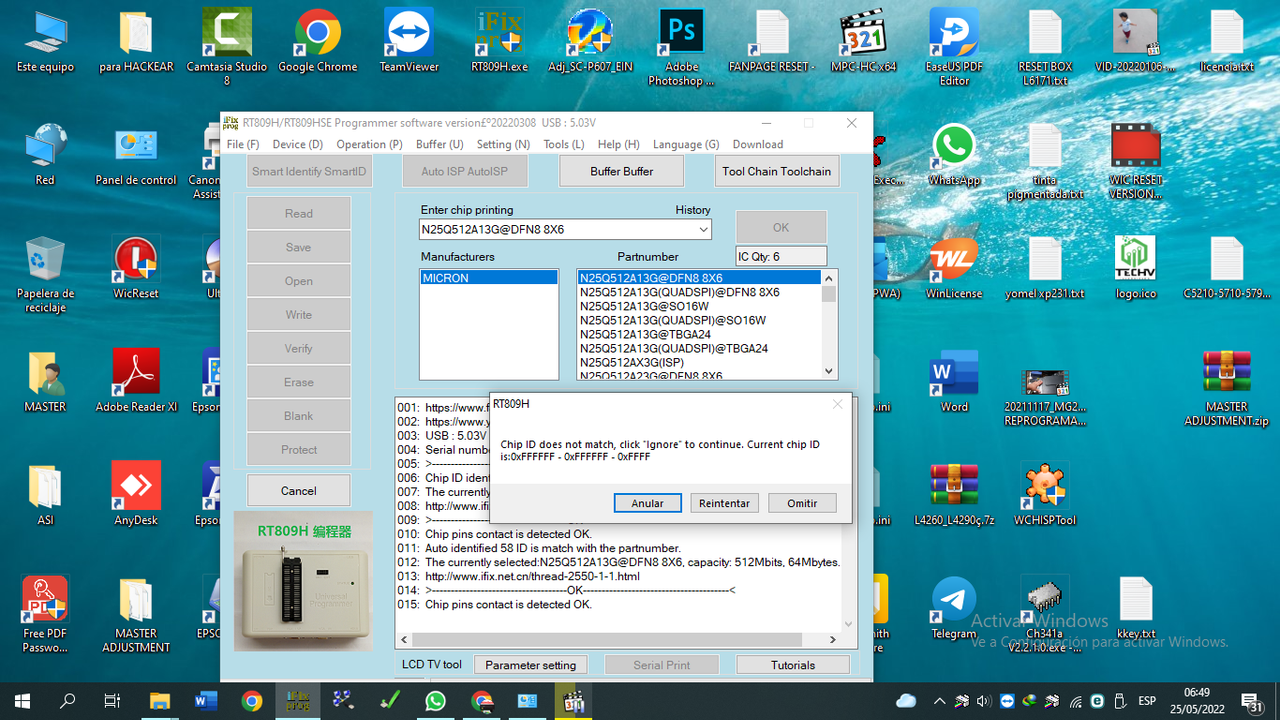This screenshot has height=720, width=1280.
Task: Select the L4260_L4290ç.7z archive icon
Action: pos(954,493)
